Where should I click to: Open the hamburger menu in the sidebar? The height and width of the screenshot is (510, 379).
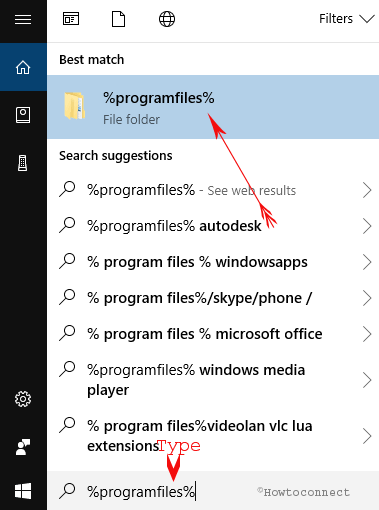[x=23, y=20]
